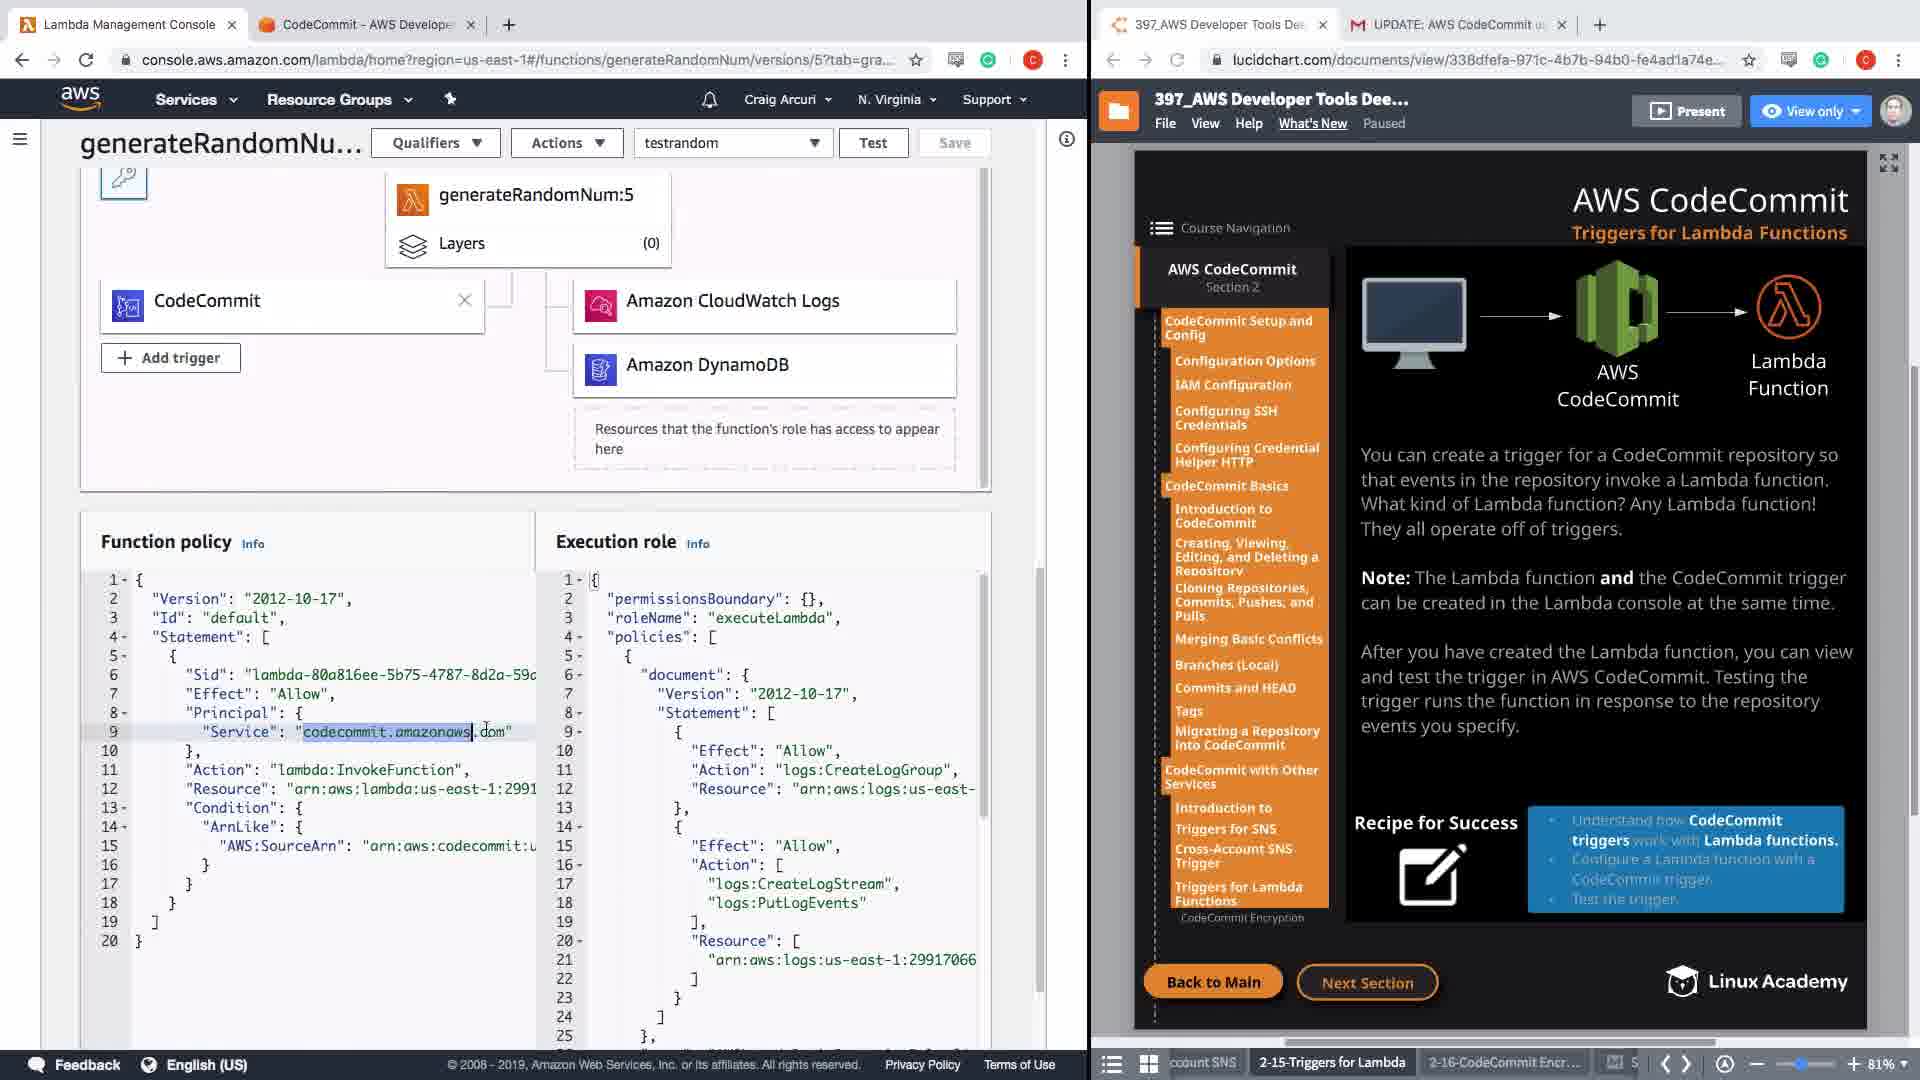Open the Qualifiers dropdown
Image resolution: width=1920 pixels, height=1080 pixels.
(437, 143)
